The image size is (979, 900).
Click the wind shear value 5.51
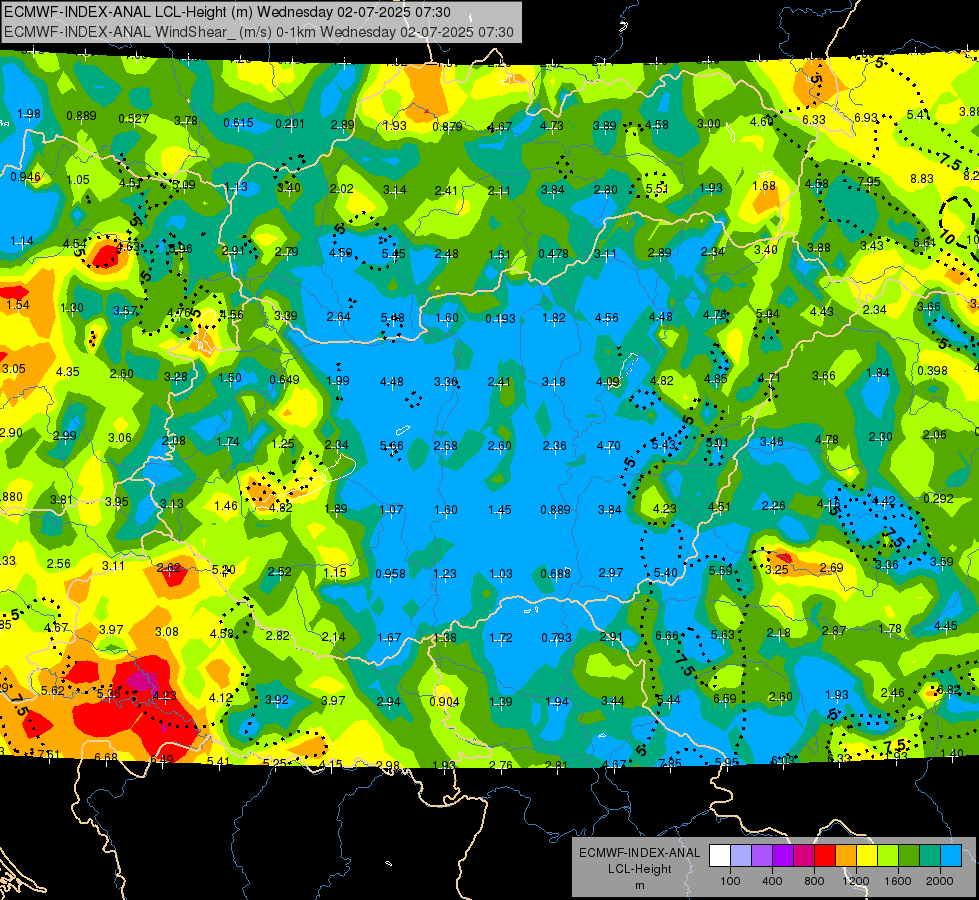point(657,189)
